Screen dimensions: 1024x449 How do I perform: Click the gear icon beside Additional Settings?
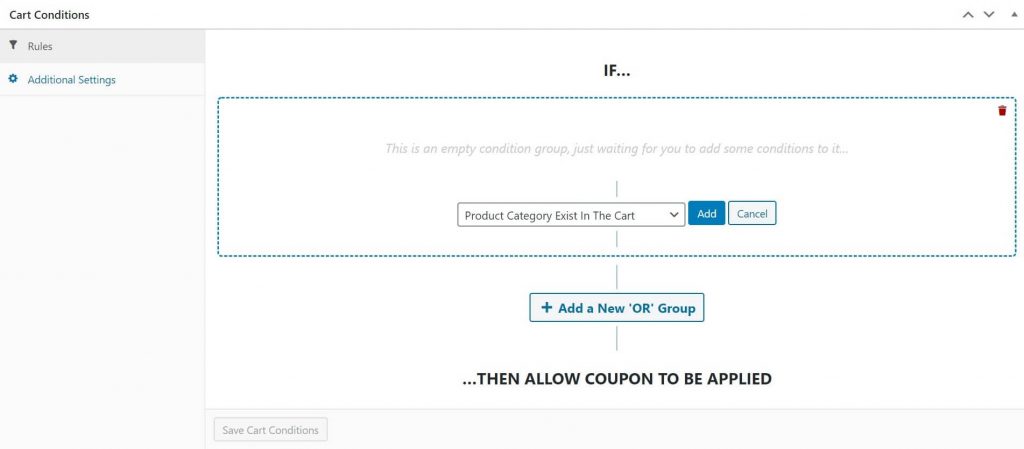(x=13, y=79)
